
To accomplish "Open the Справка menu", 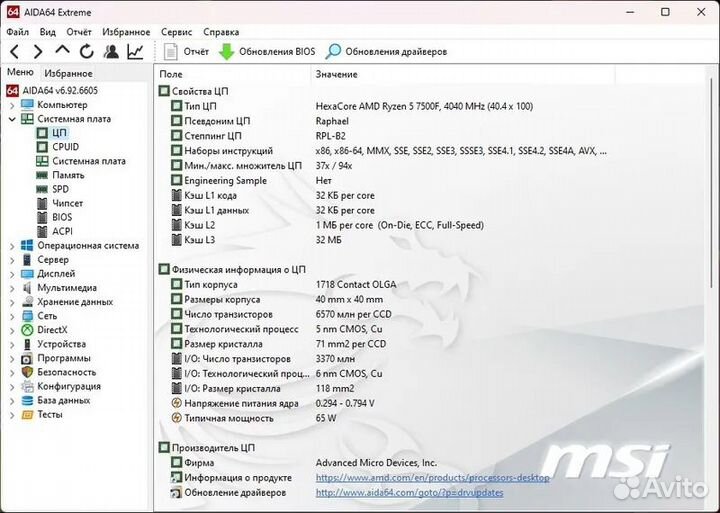I will (x=221, y=32).
